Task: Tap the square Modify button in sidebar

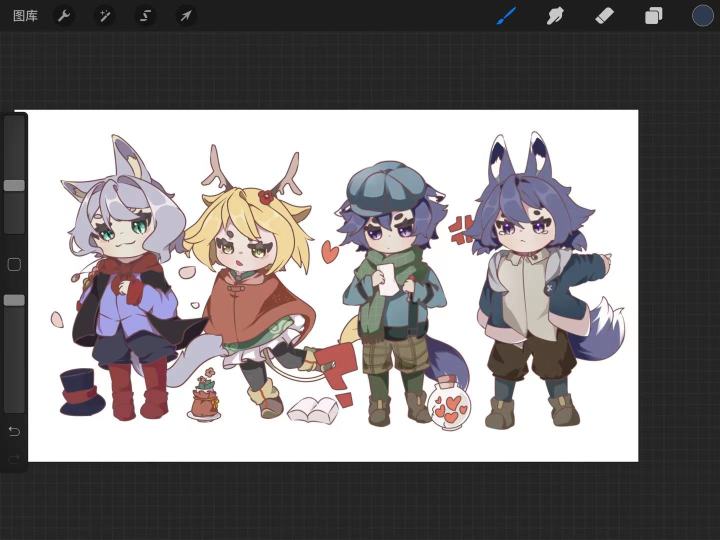Action: [14, 265]
